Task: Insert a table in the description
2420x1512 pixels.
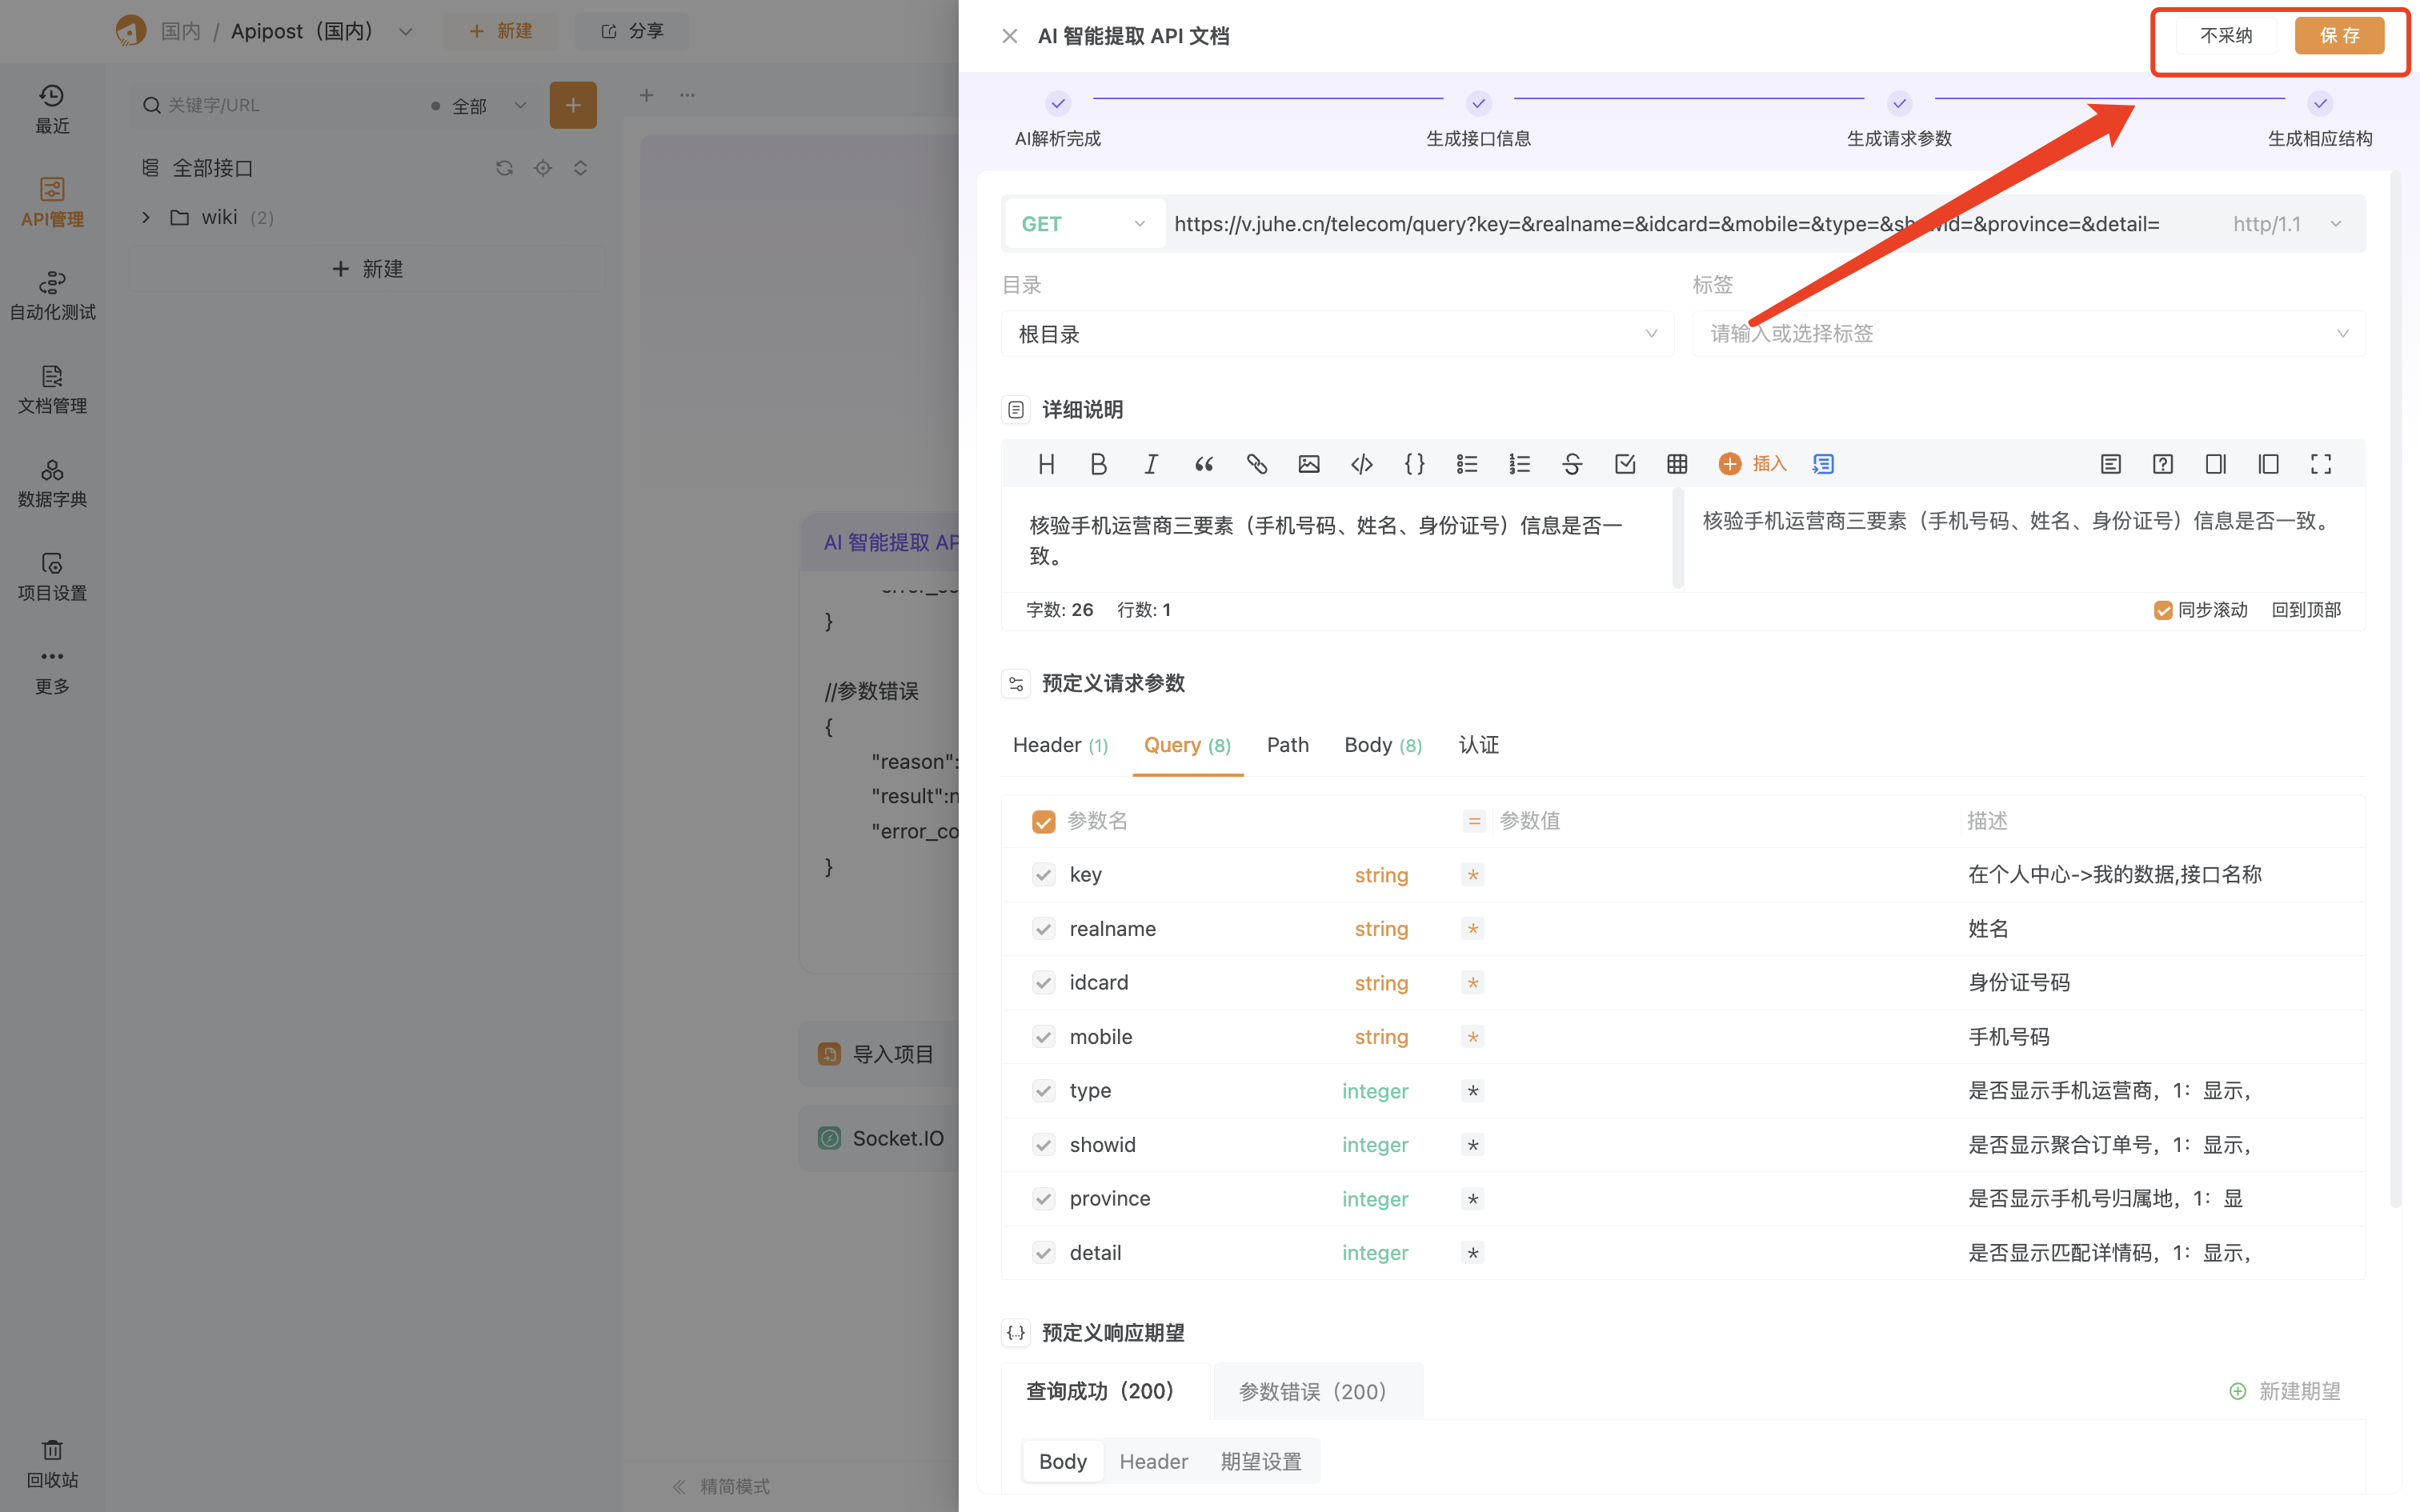Action: pyautogui.click(x=1677, y=463)
